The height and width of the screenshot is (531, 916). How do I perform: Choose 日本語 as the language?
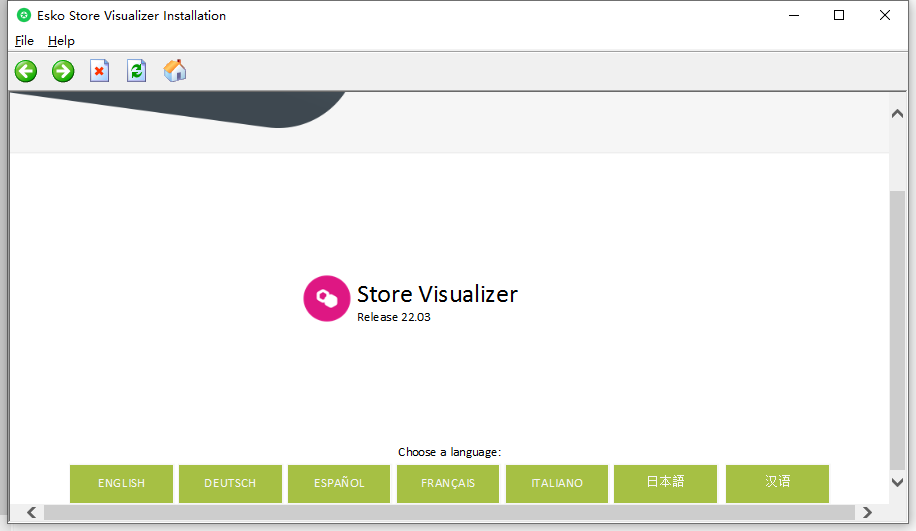(x=665, y=484)
